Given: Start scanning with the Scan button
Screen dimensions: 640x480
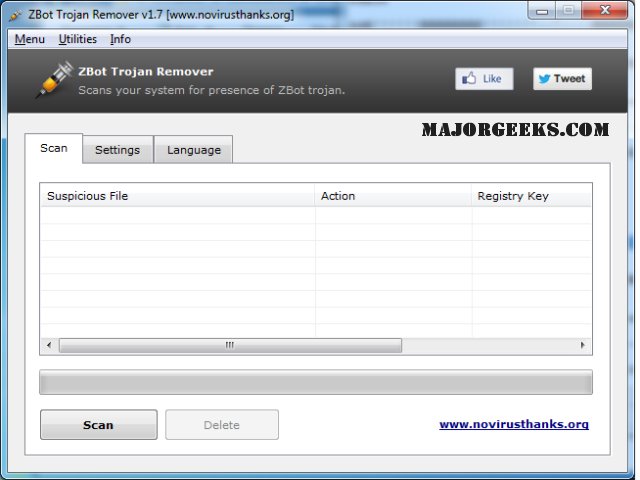Looking at the screenshot, I should 98,424.
